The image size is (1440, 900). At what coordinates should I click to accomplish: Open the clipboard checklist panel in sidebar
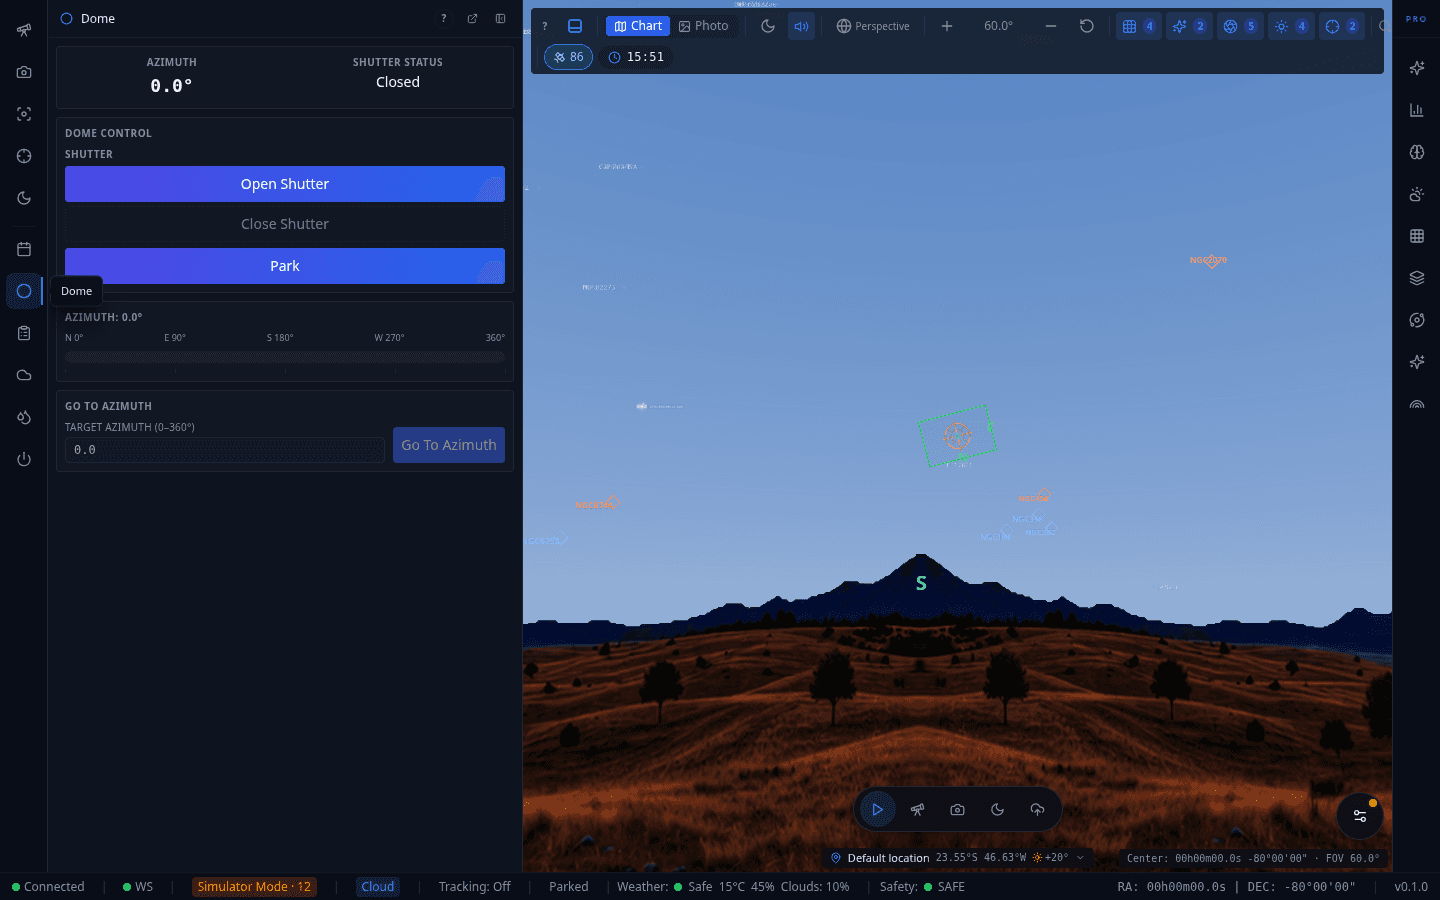[24, 333]
